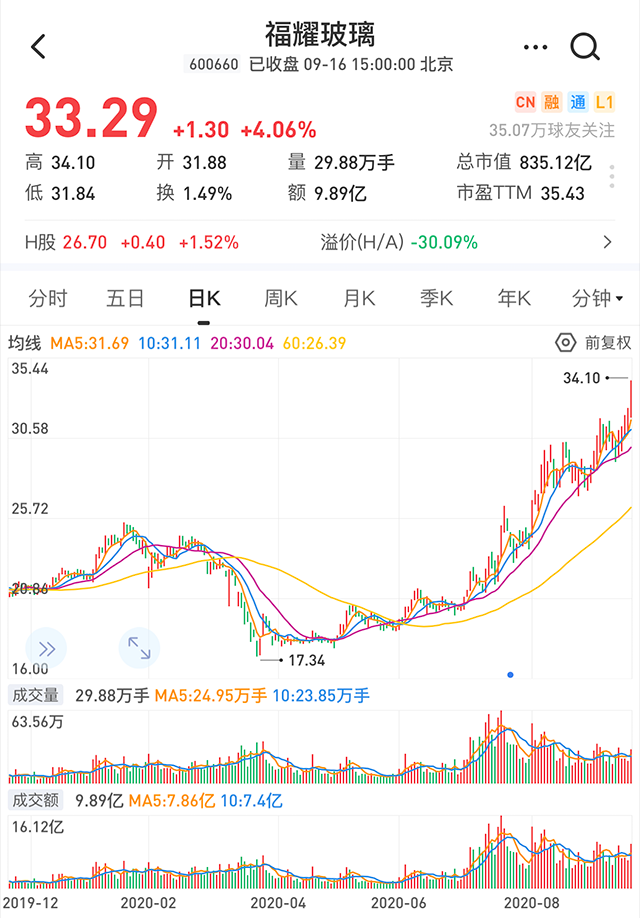
Task: Switch indicator via 成交量 label
Action: 36,696
